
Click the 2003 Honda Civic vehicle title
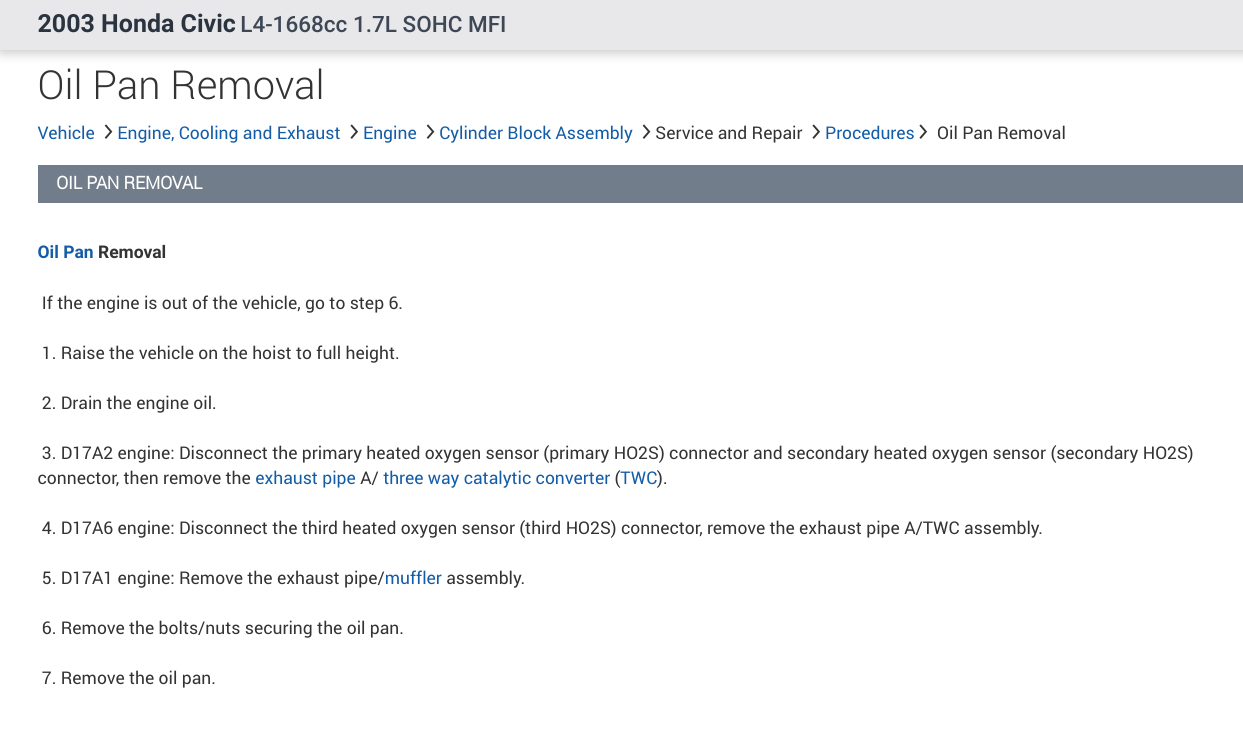[136, 24]
